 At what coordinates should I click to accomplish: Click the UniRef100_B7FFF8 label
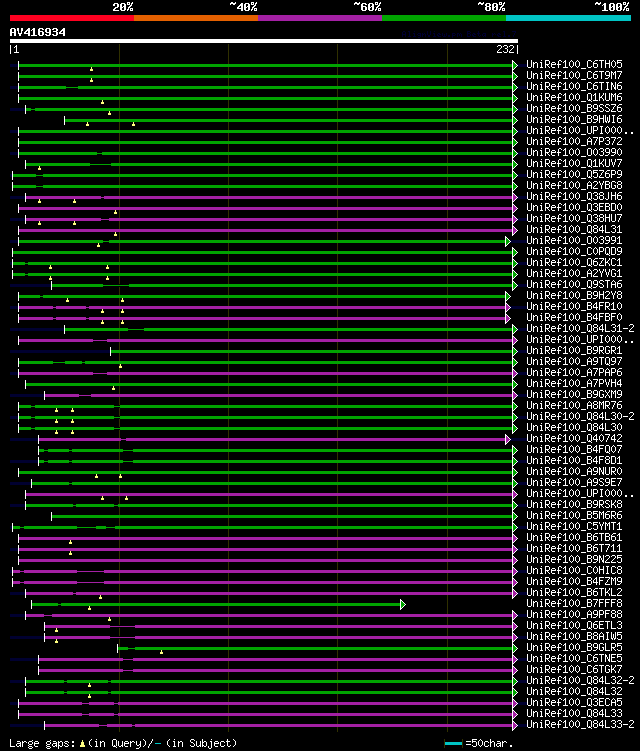click(x=574, y=604)
